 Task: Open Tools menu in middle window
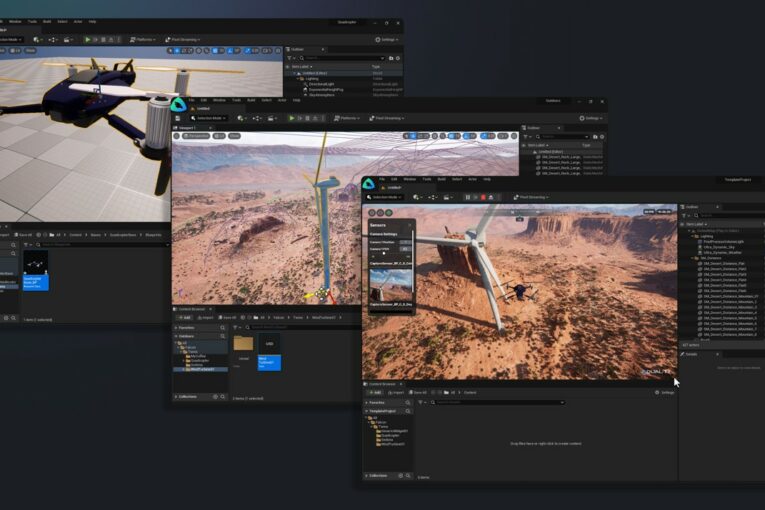(x=237, y=100)
